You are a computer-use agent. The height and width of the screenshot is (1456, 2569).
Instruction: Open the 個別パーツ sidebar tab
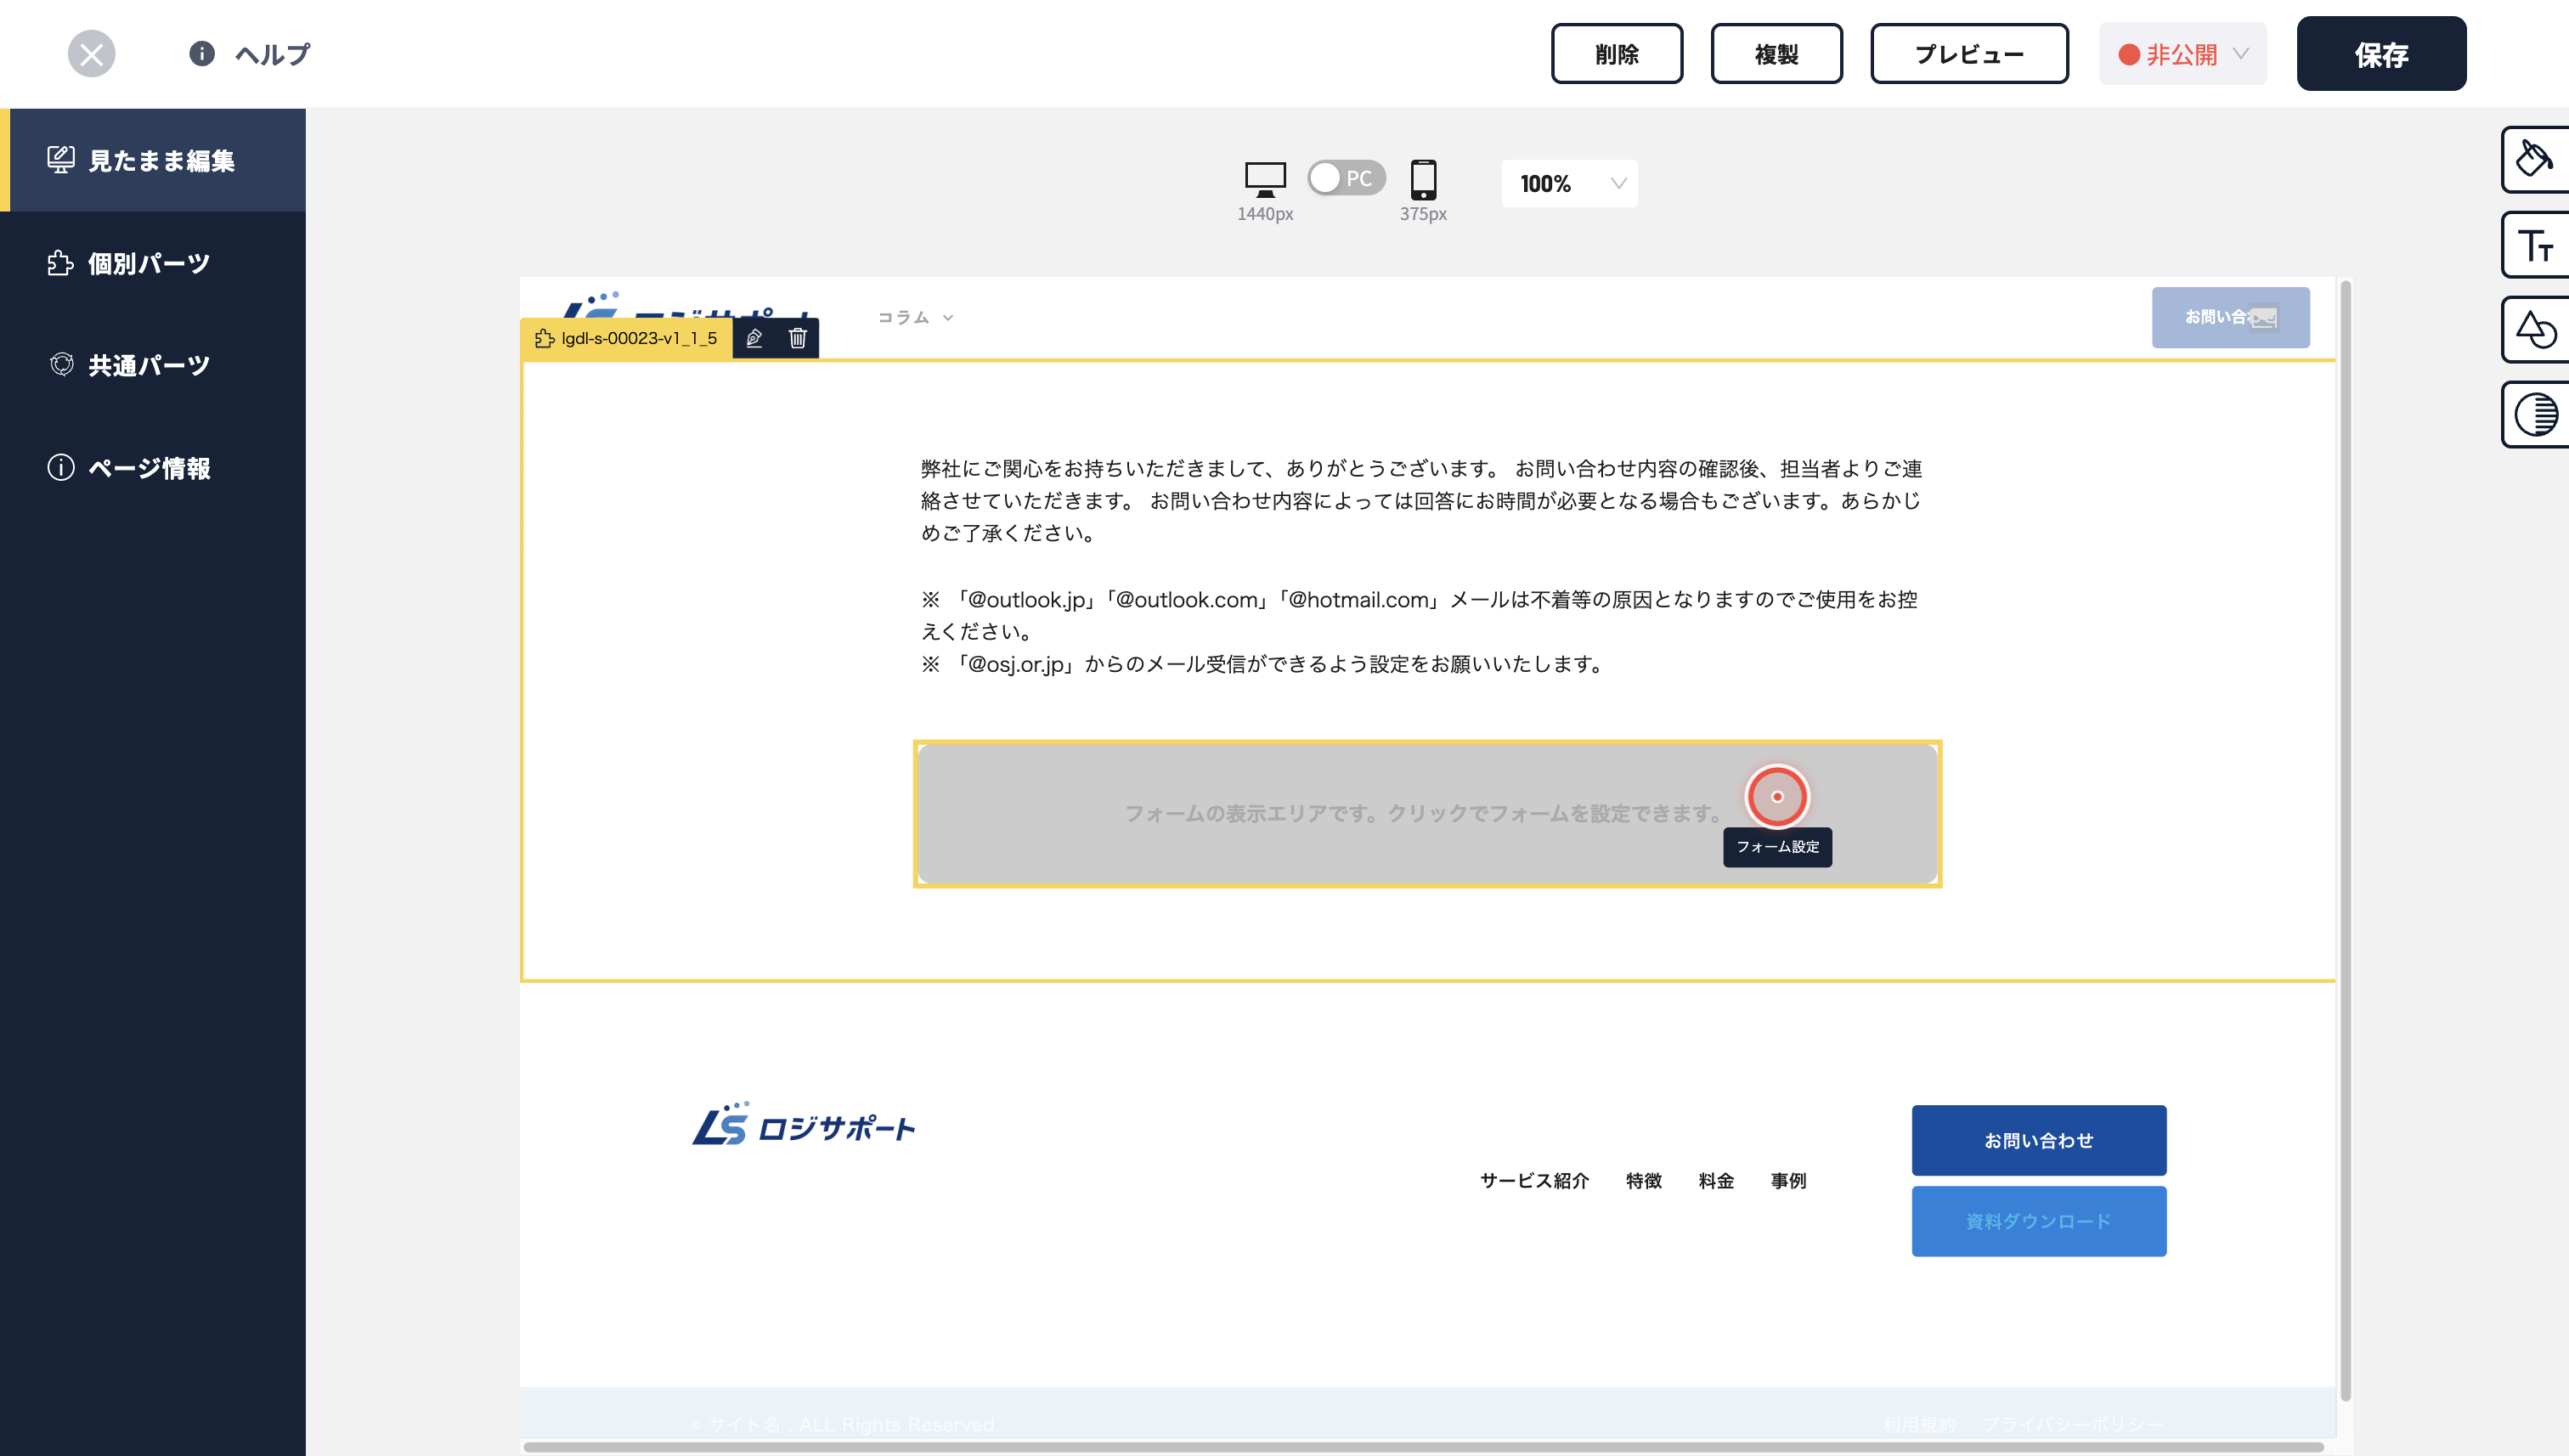[153, 263]
